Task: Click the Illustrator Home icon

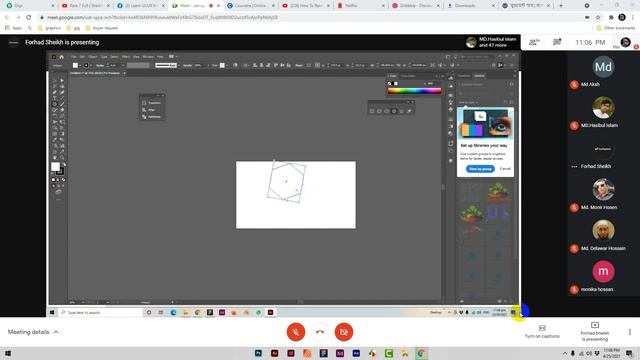Action: [62, 57]
